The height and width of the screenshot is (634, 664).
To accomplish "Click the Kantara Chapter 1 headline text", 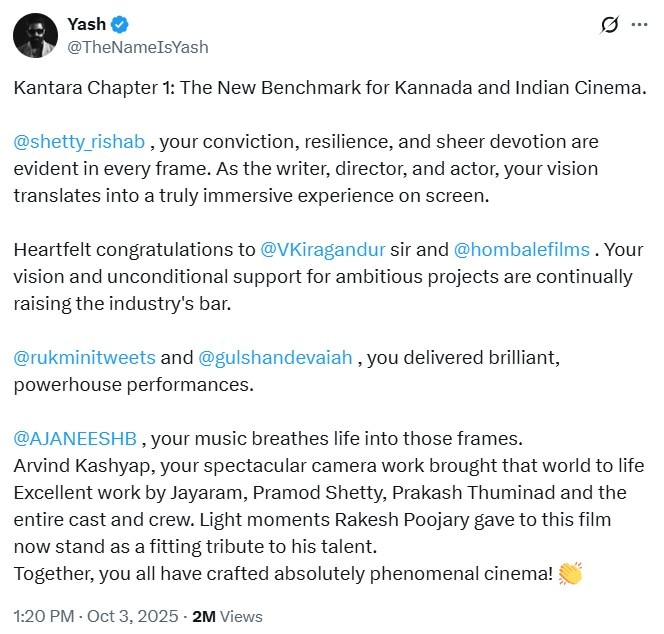I will tap(330, 88).
